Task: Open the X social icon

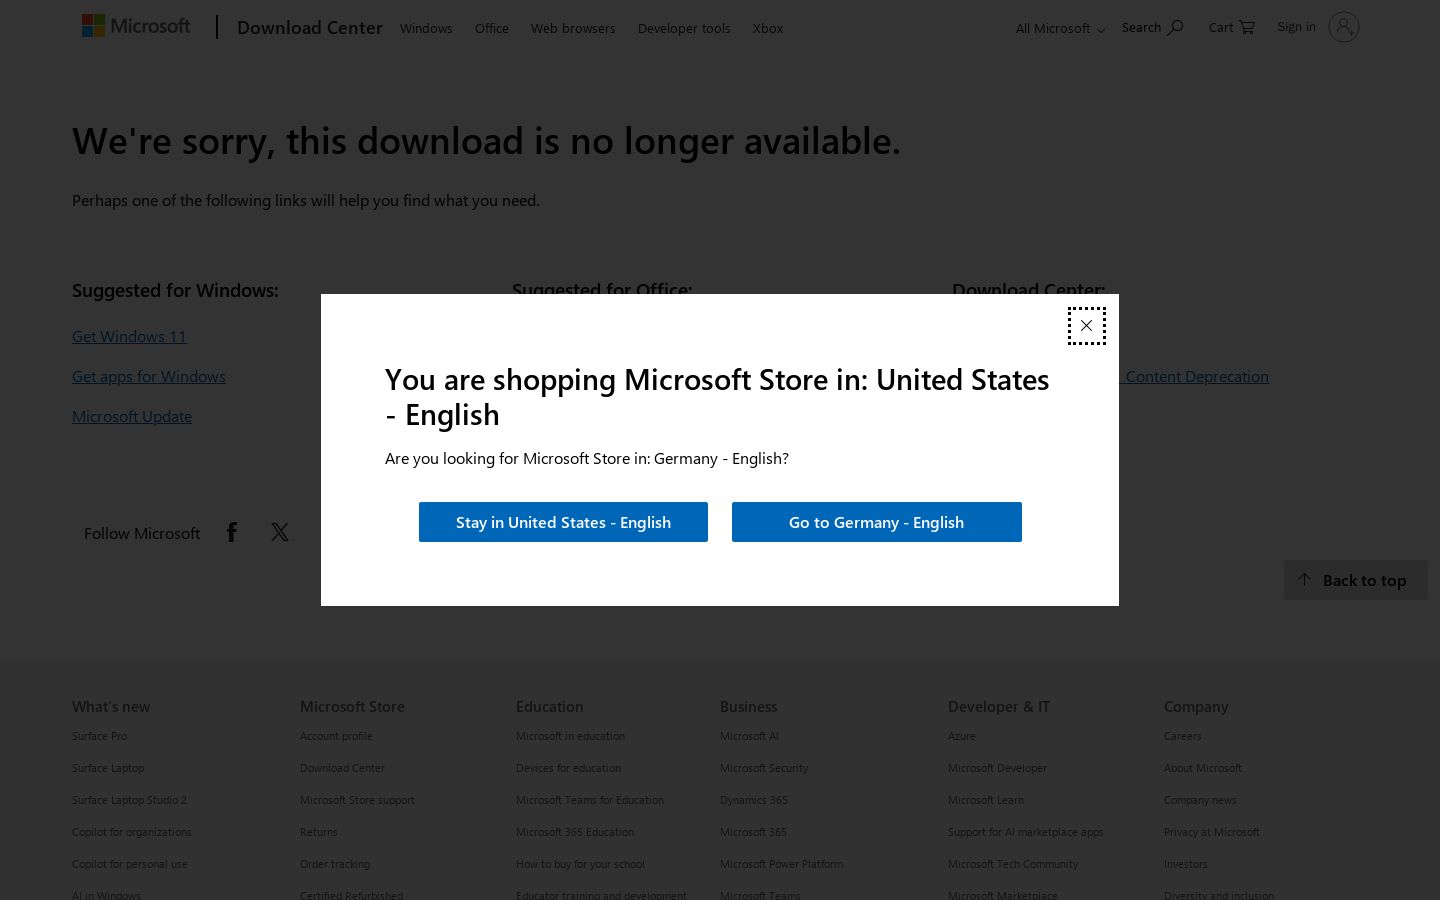Action: tap(280, 532)
